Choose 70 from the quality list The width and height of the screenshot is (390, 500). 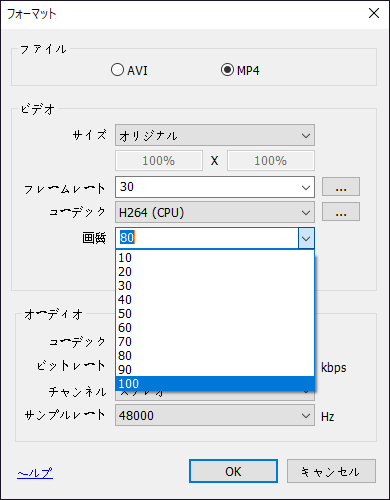point(215,342)
